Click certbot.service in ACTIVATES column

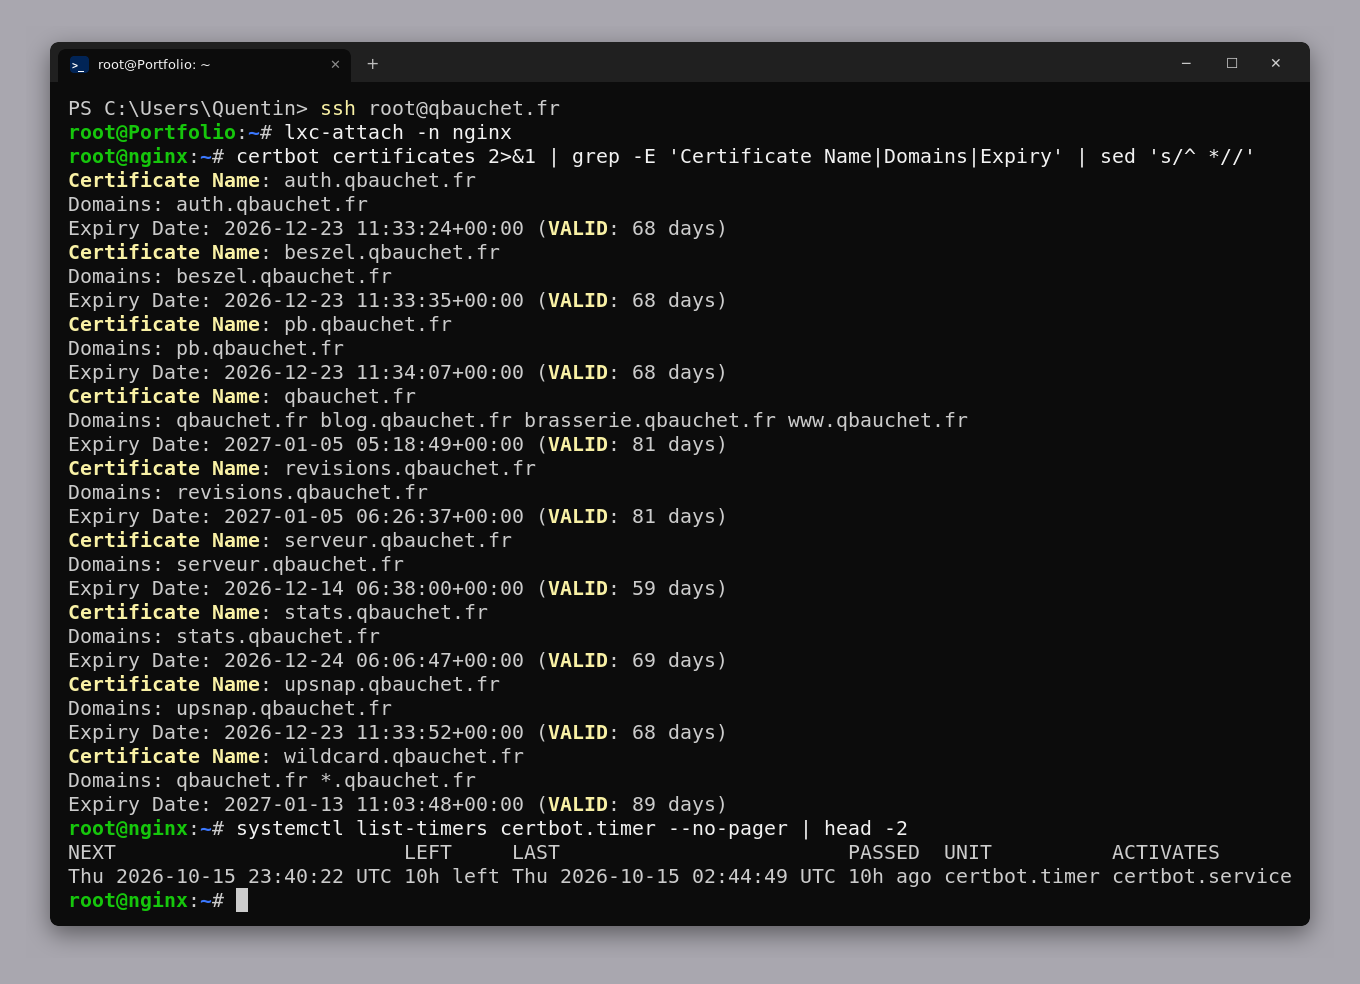[x=1202, y=876]
